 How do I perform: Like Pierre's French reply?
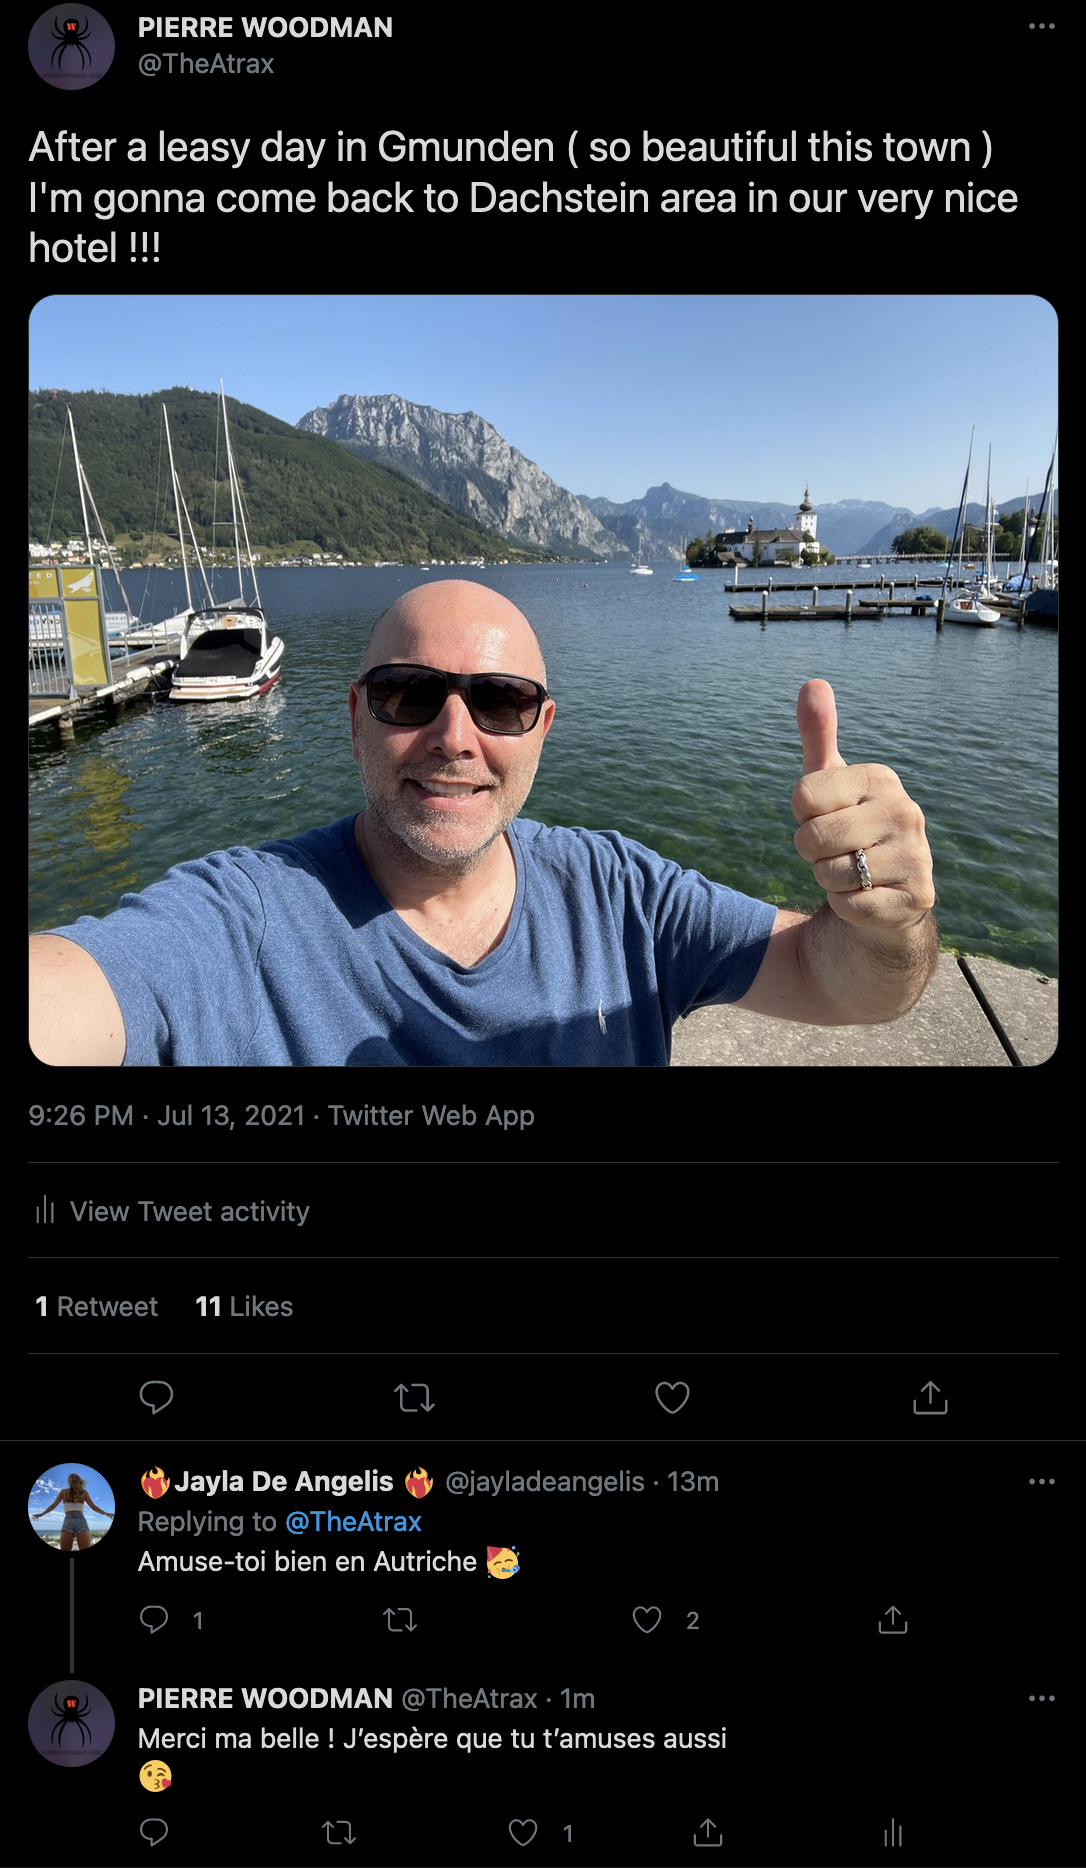[x=523, y=1832]
